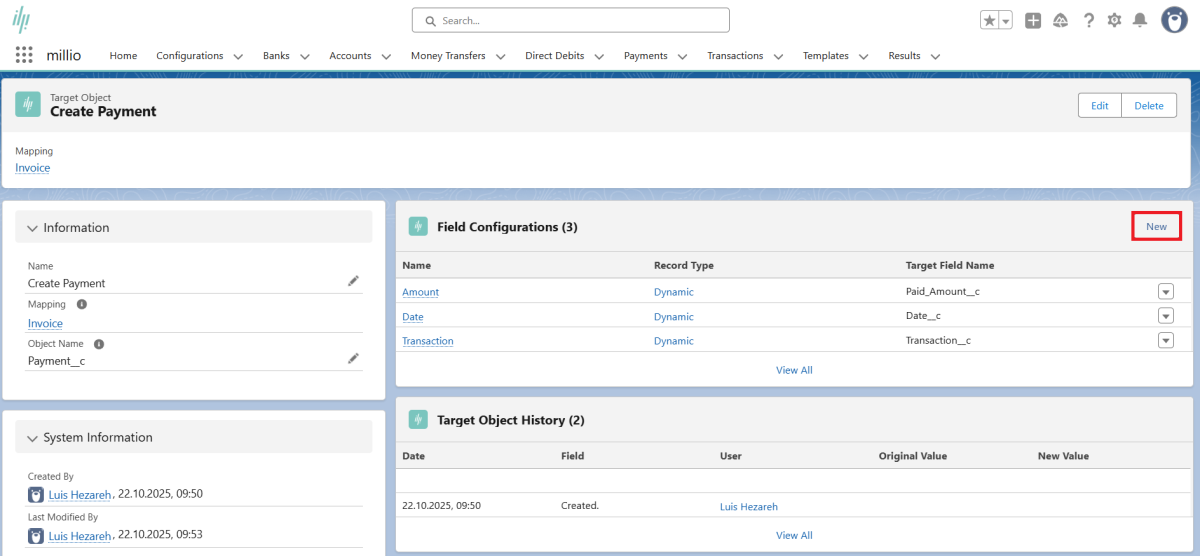Expand the Payments navigation menu chevron
Image resolution: width=1200 pixels, height=556 pixels.
(682, 57)
